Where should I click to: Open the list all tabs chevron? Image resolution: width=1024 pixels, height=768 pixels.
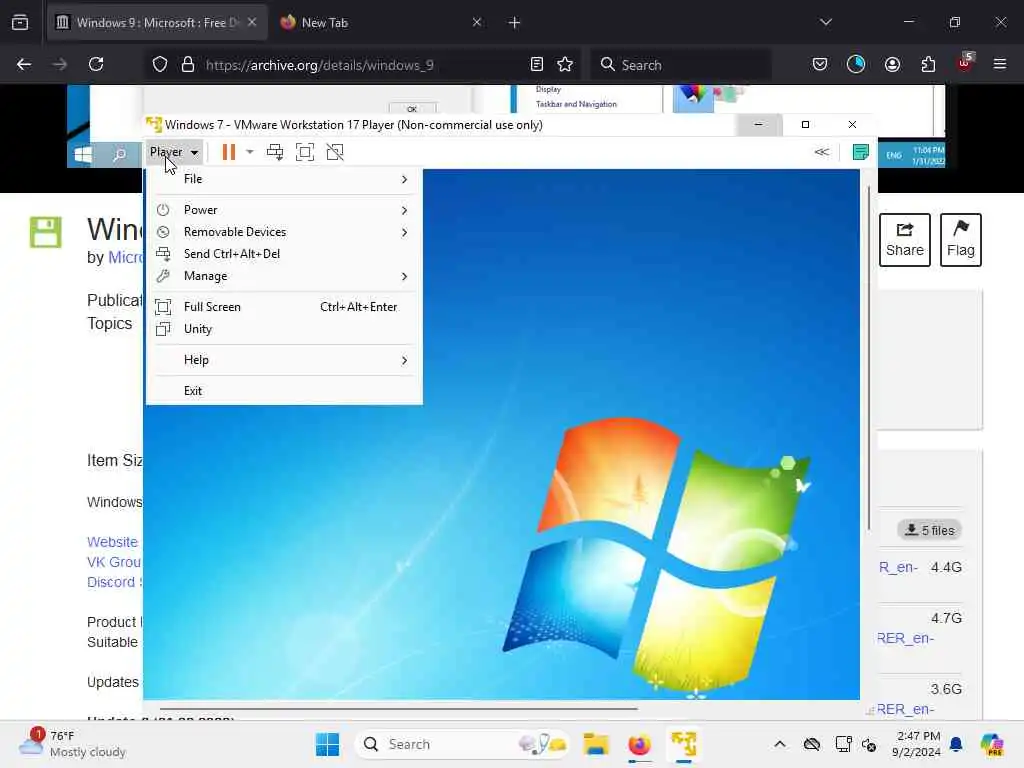(x=826, y=22)
